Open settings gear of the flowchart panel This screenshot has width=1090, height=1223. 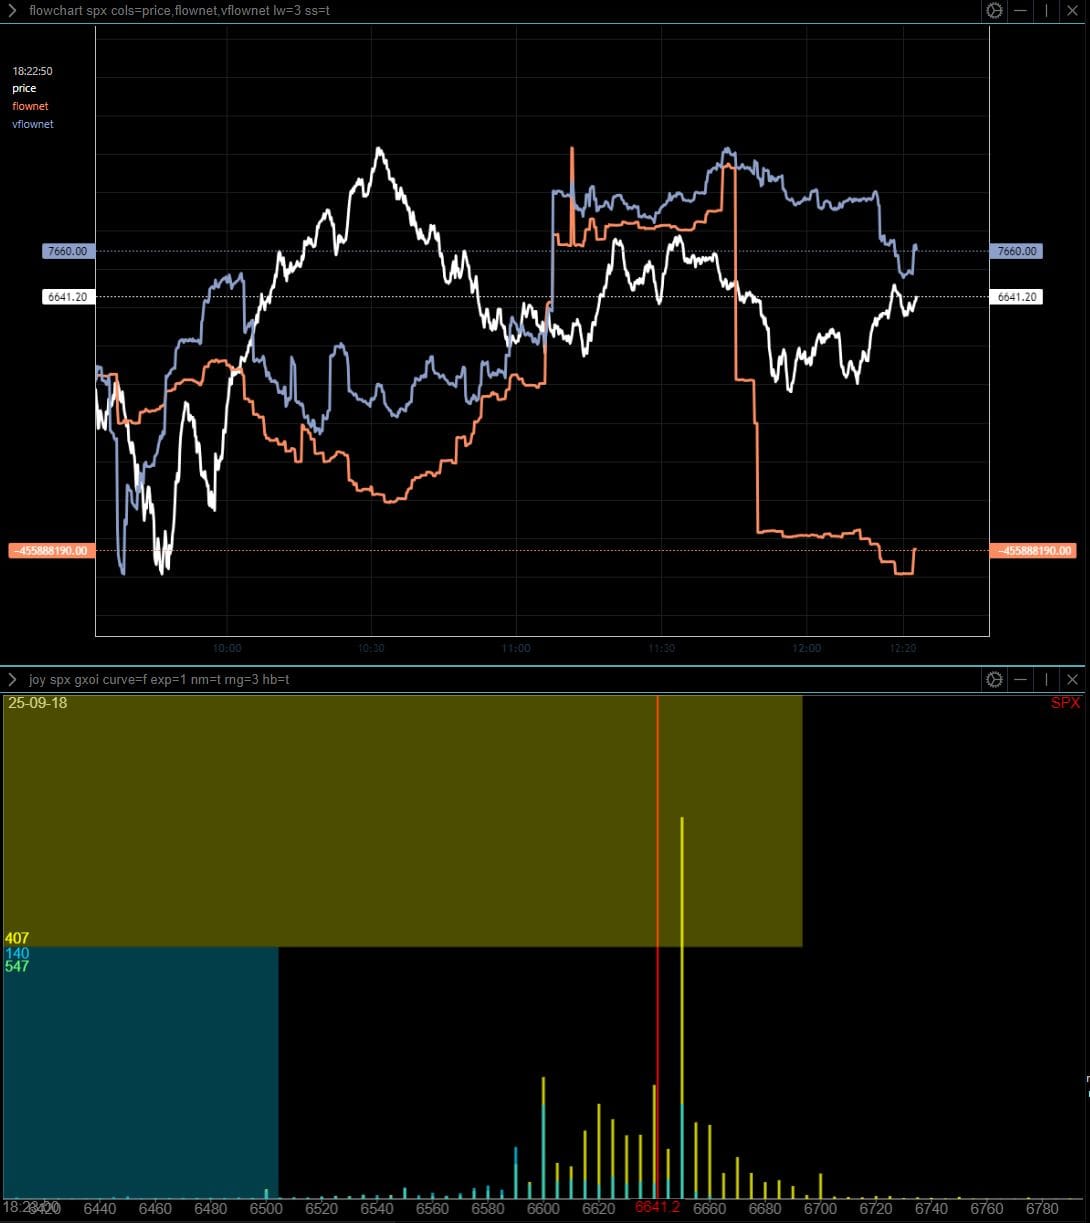click(x=994, y=10)
